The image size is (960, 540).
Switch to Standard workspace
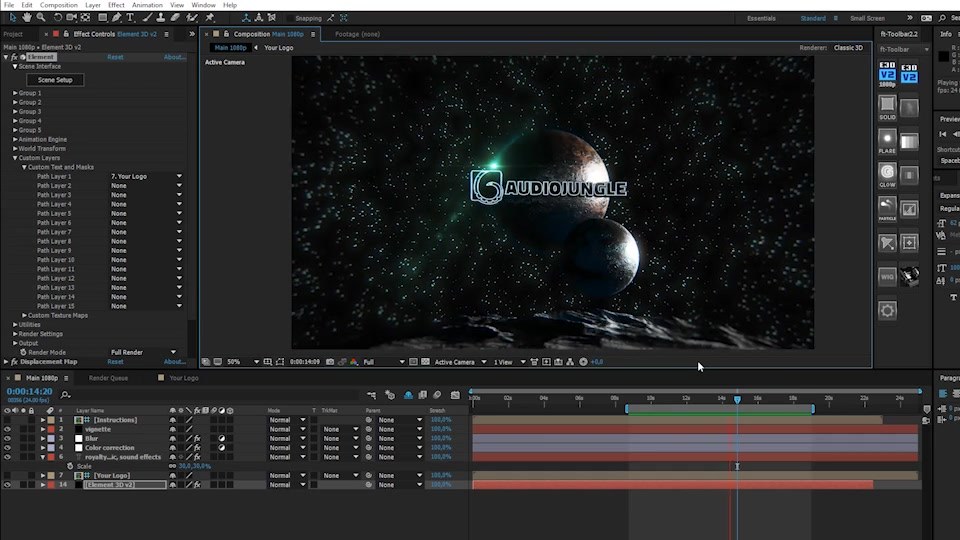pos(813,18)
